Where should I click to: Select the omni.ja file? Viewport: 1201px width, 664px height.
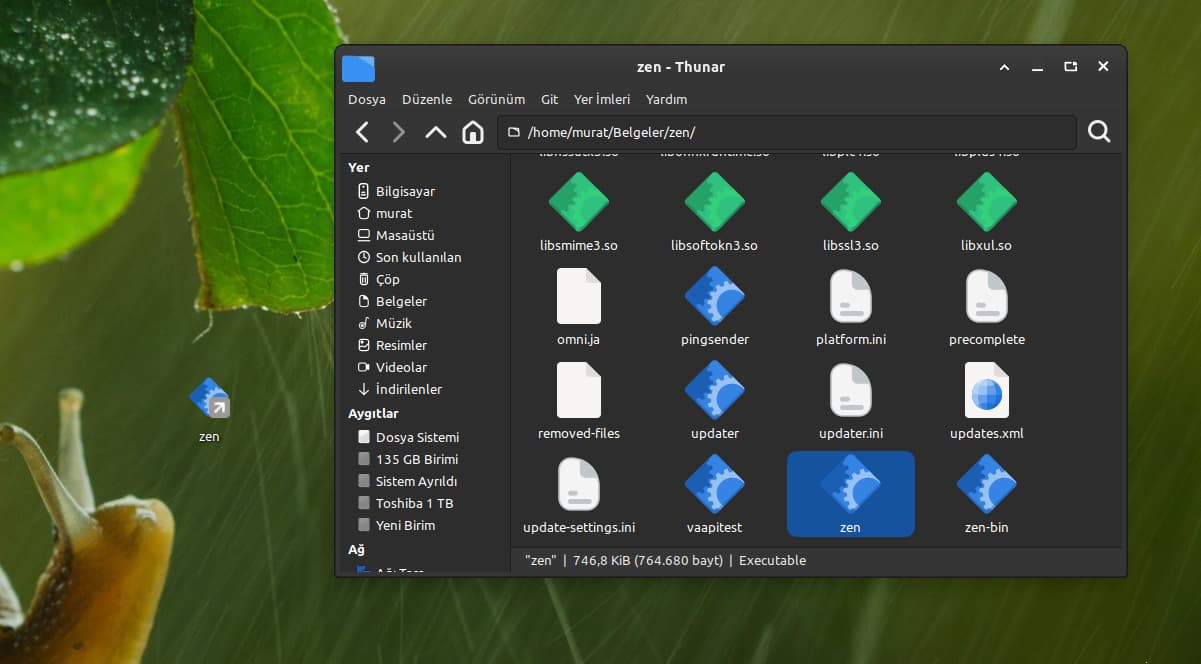(578, 297)
